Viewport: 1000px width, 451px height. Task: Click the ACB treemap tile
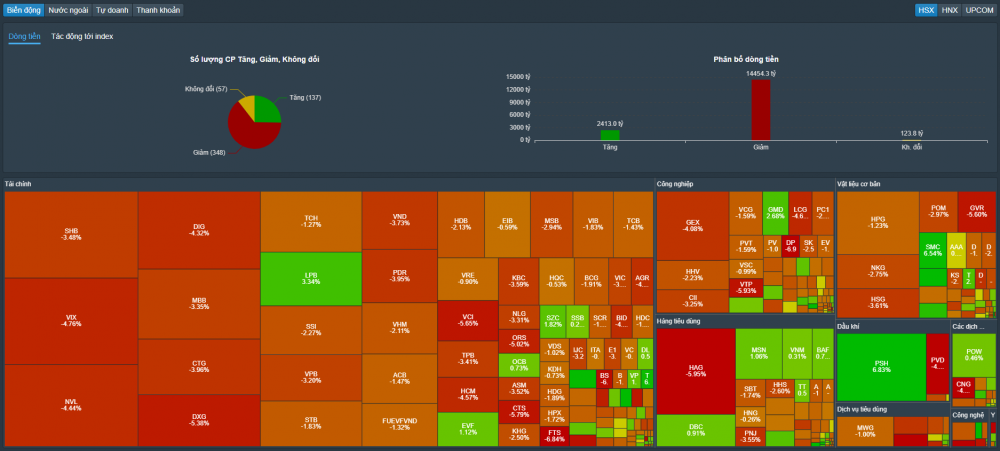[400, 378]
